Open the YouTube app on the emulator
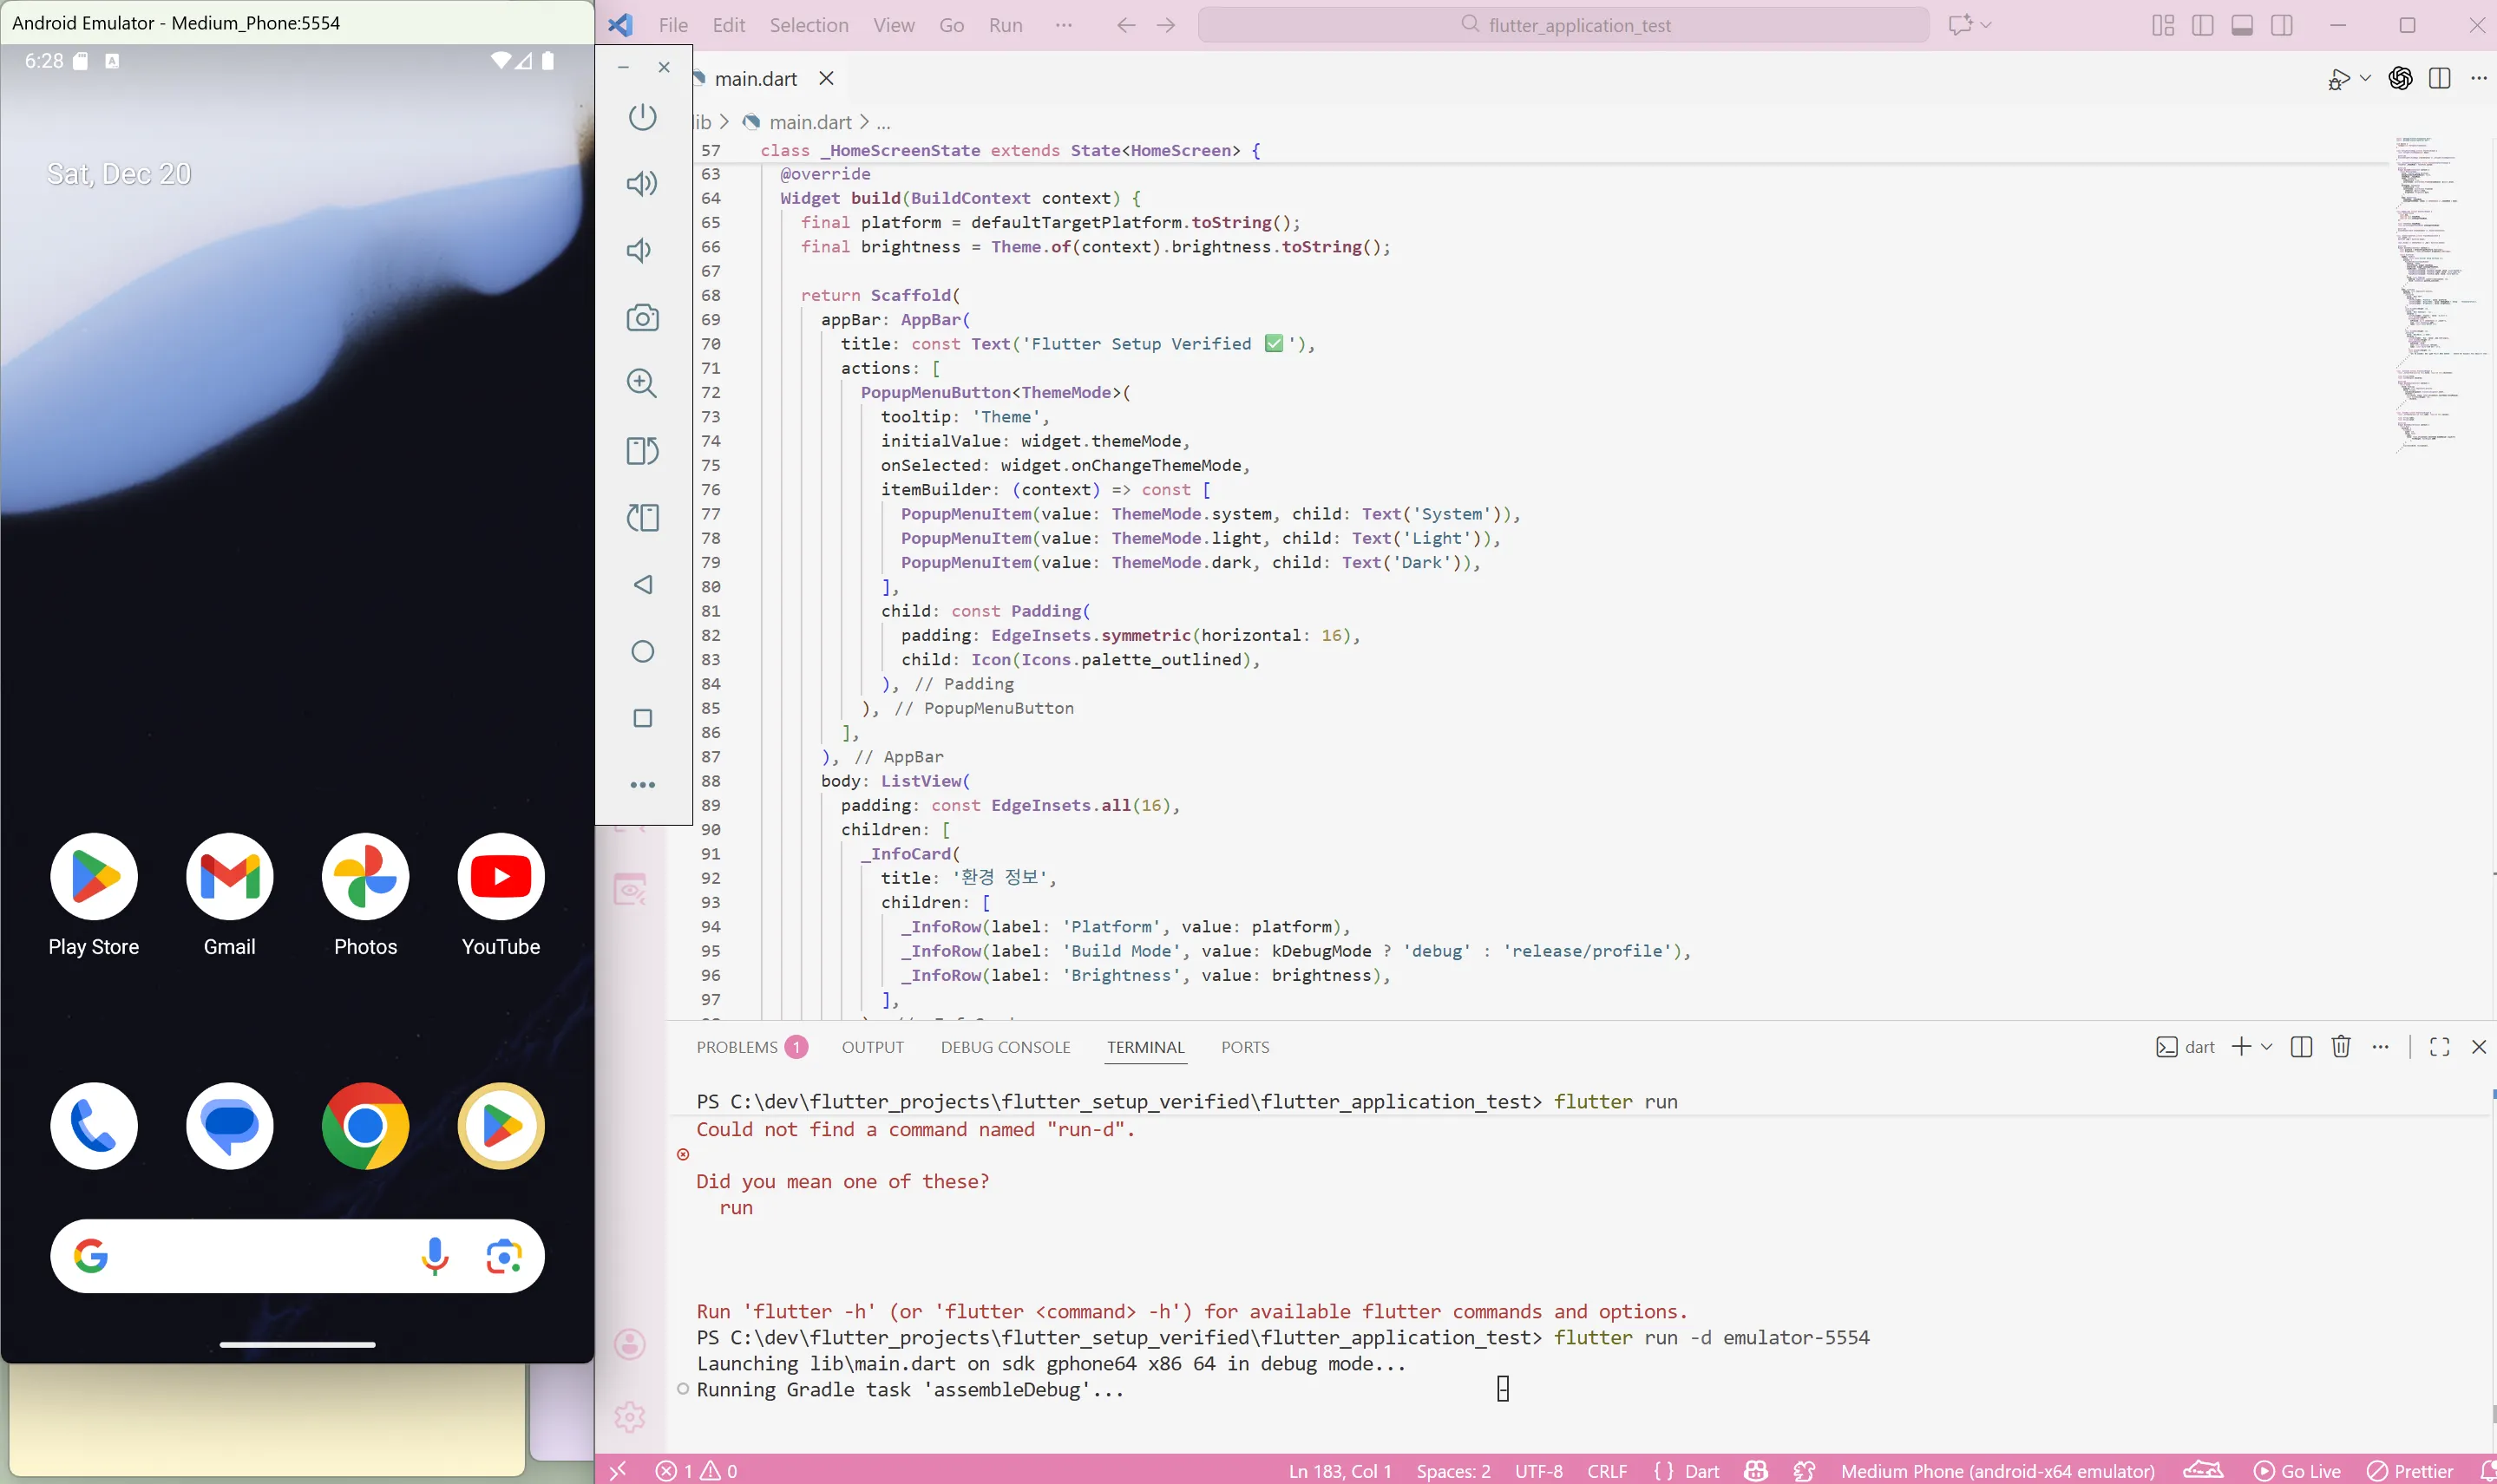 [500, 877]
